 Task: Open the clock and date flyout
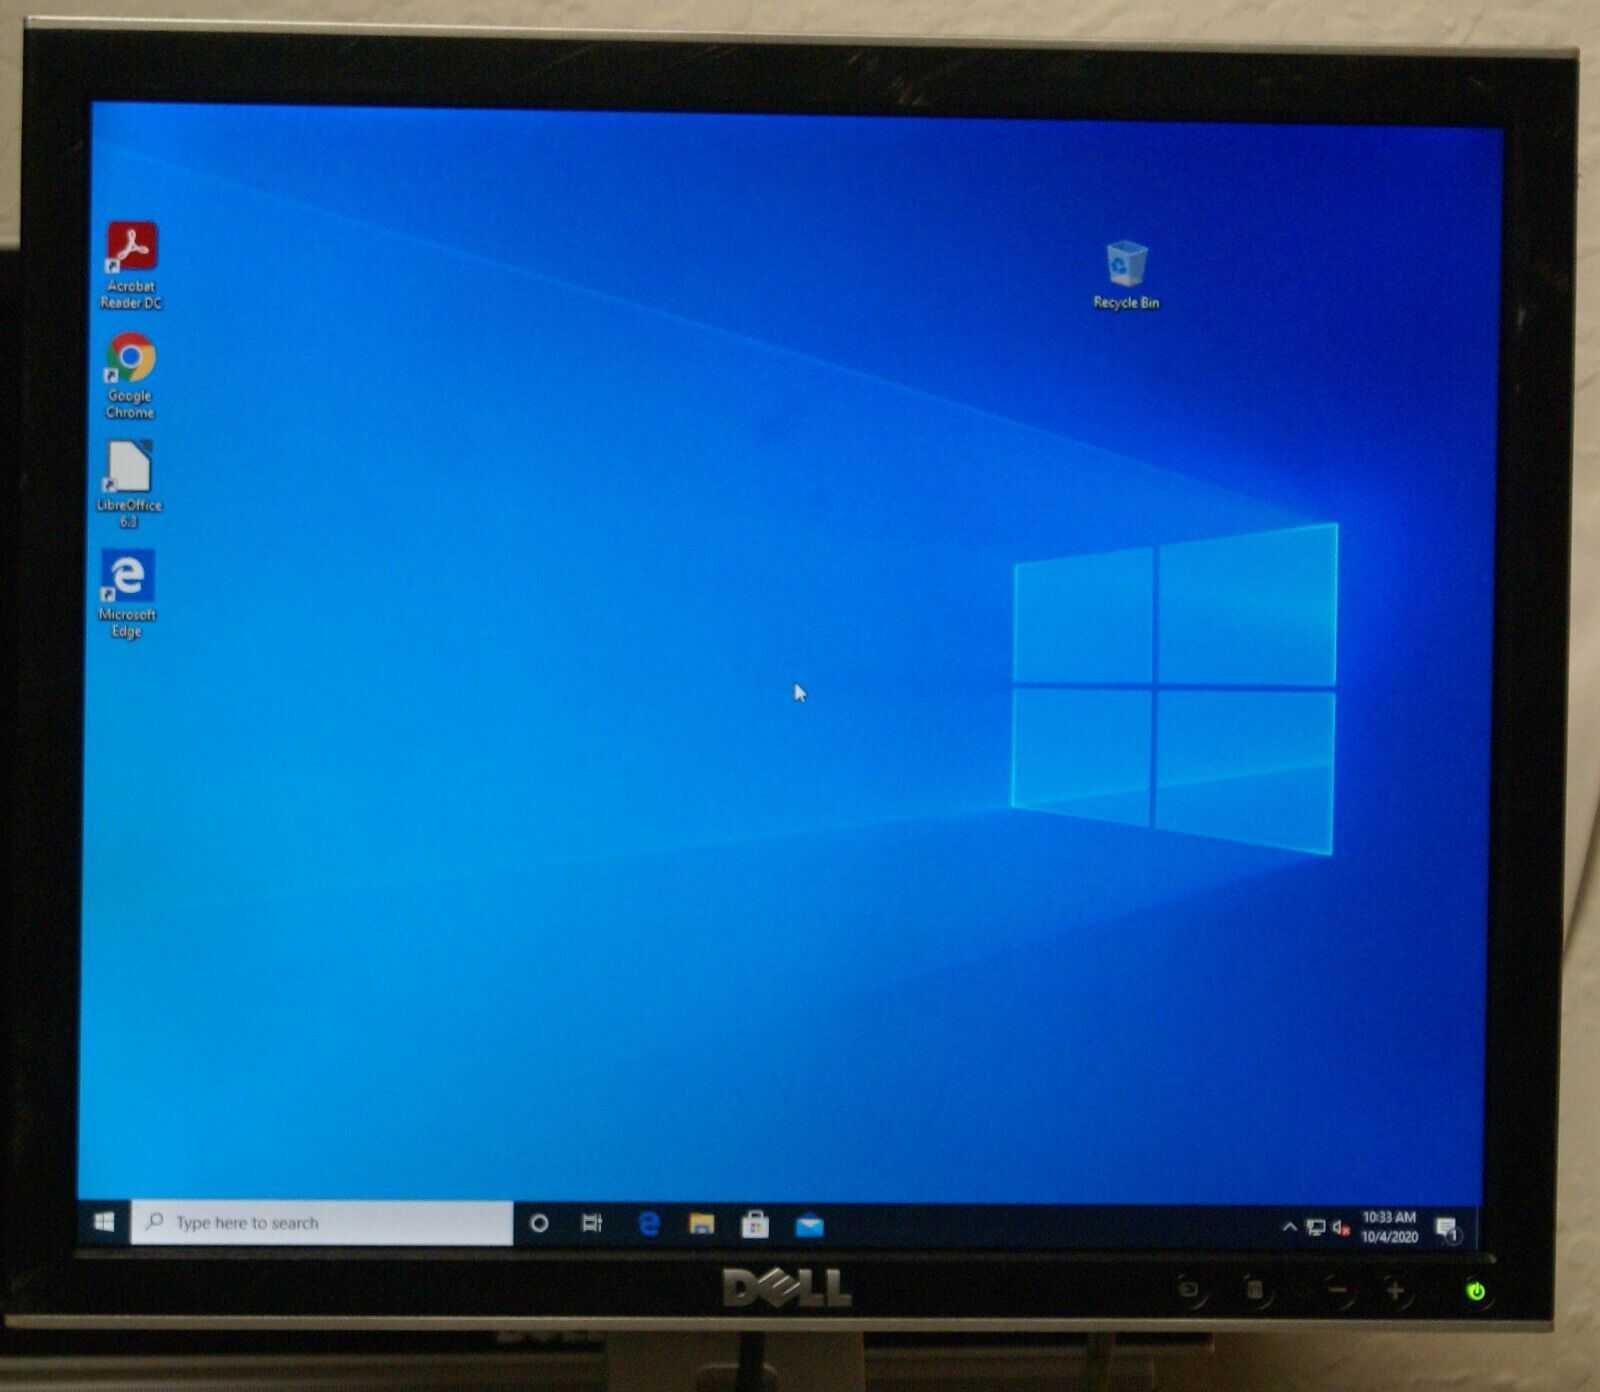[x=1389, y=1227]
